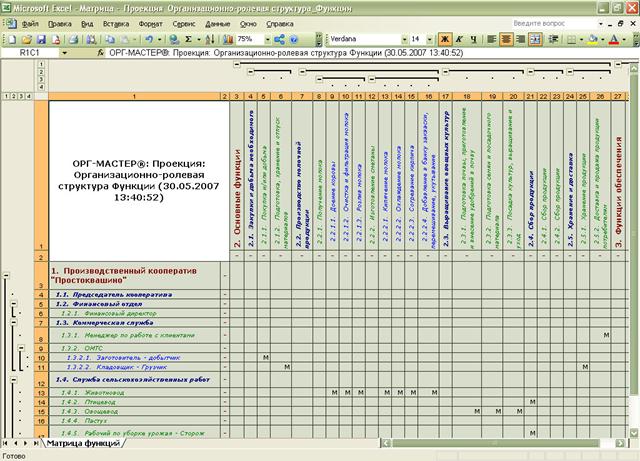This screenshot has width=640, height=461.
Task: Toggle Center alignment
Action: click(506, 39)
